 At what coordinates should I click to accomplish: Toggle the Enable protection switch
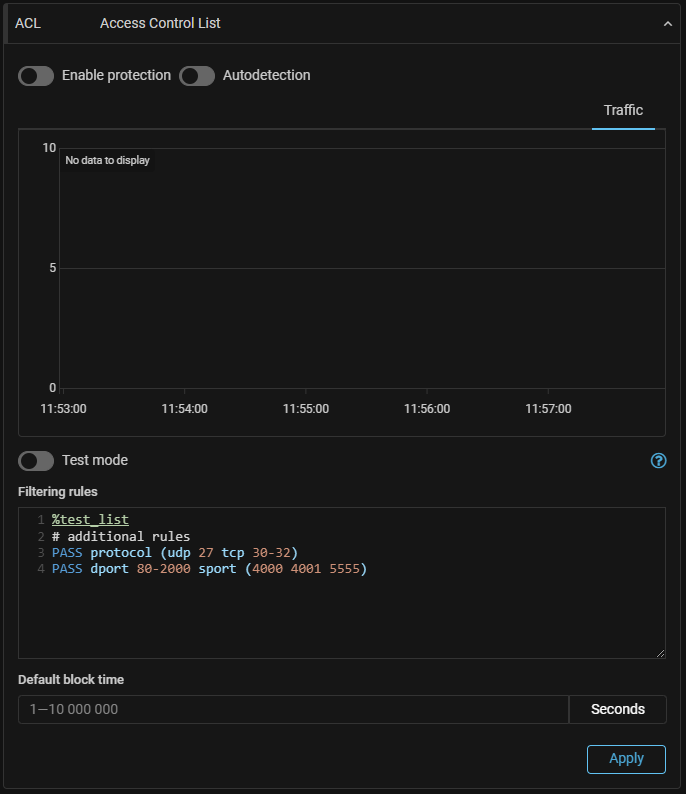point(36,76)
